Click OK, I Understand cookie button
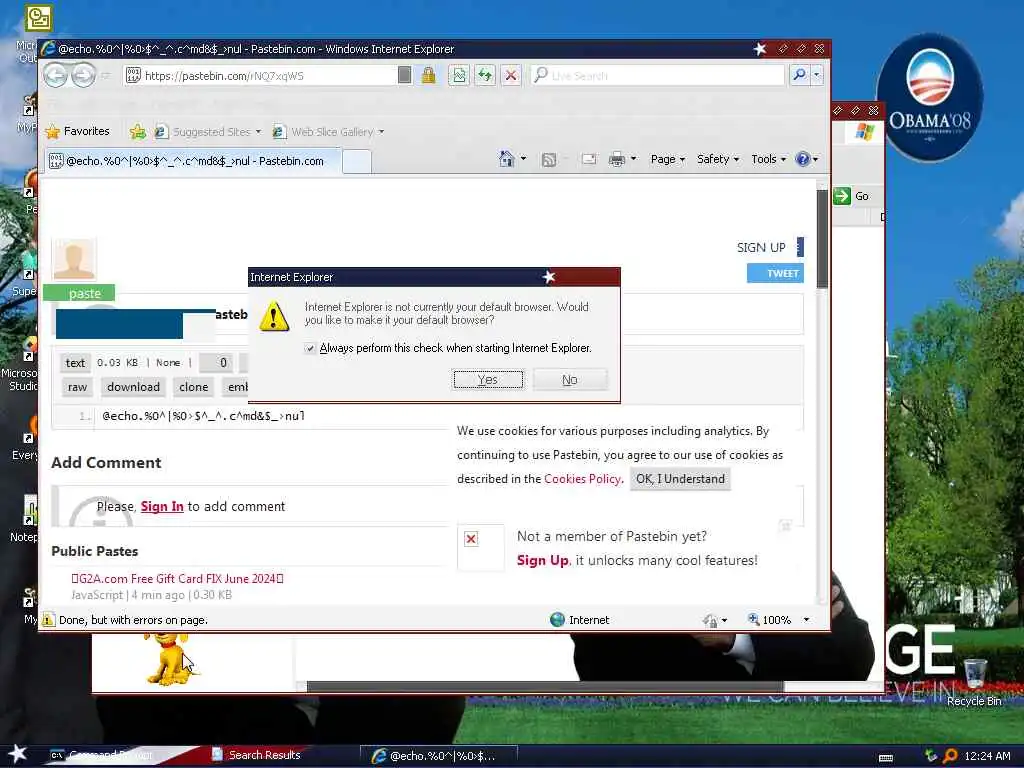 (x=680, y=479)
